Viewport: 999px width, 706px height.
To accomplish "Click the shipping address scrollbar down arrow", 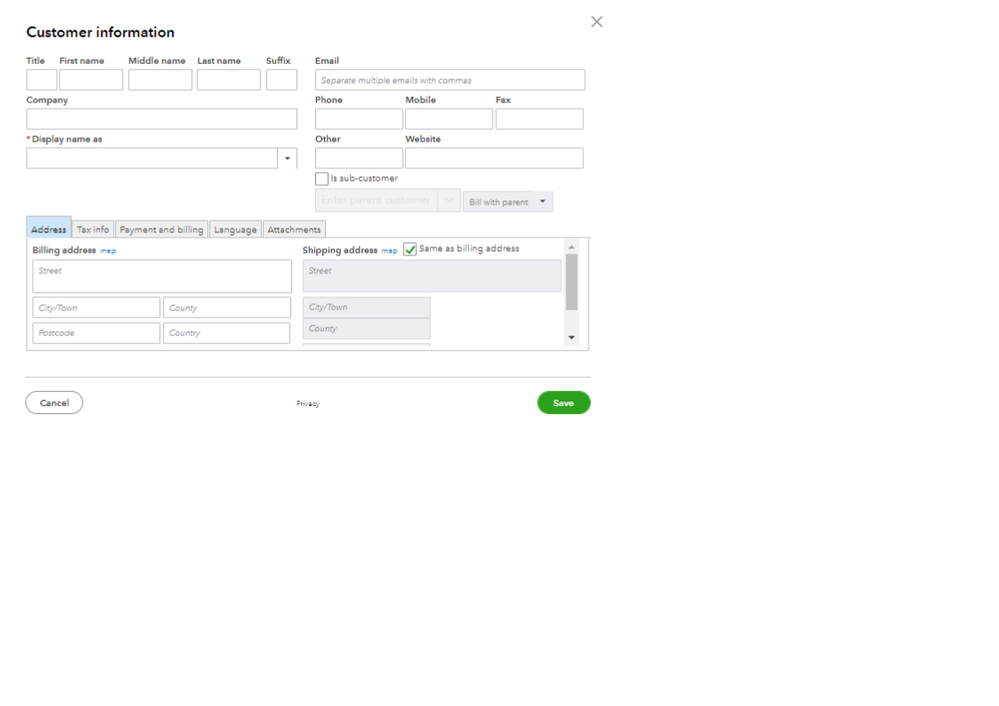I will pos(571,339).
